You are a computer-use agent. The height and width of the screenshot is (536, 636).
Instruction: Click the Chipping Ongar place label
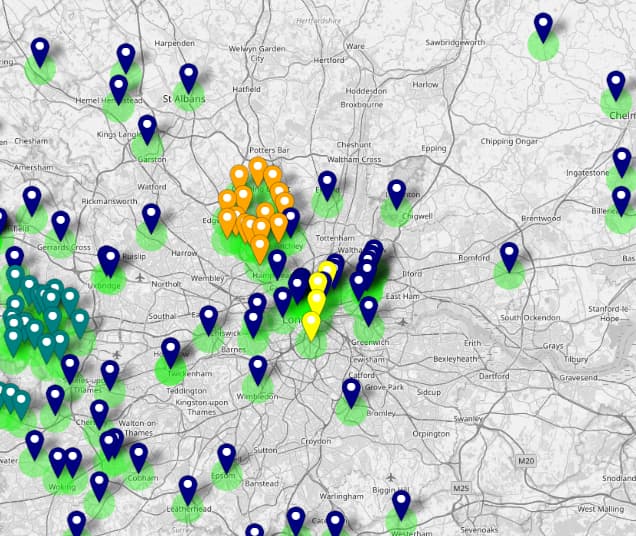click(x=509, y=141)
